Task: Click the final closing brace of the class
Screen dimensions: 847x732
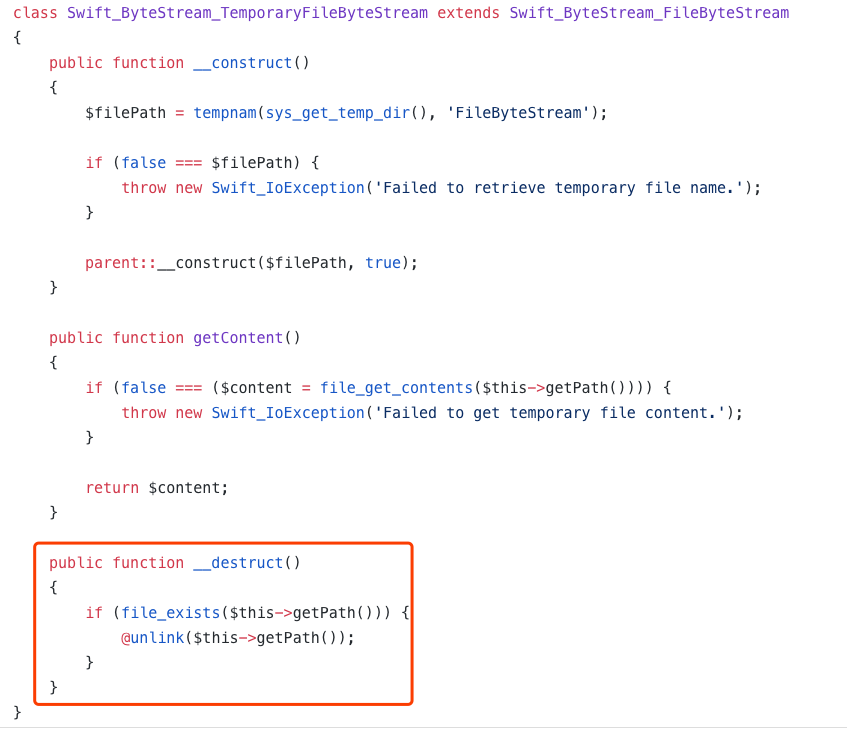Action: [x=17, y=712]
